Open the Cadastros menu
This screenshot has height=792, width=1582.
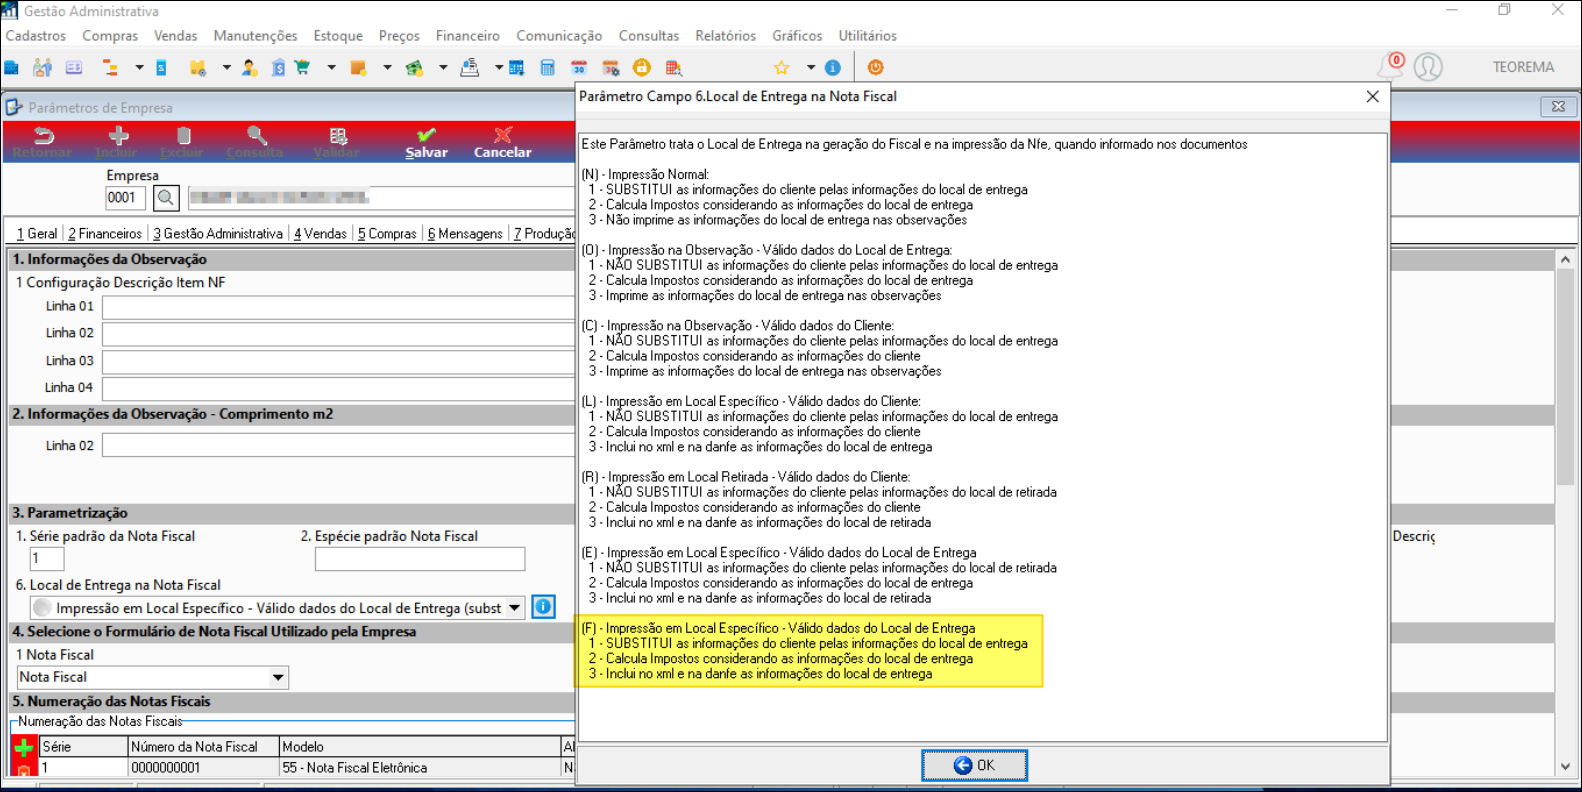click(36, 36)
